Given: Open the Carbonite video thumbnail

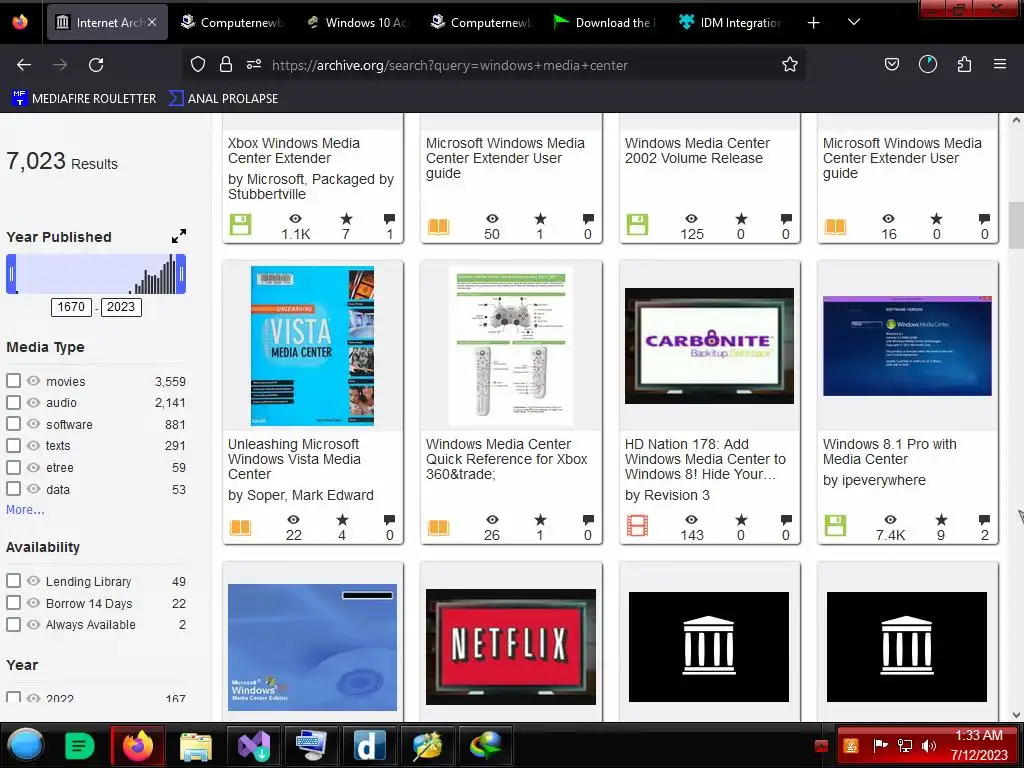Looking at the screenshot, I should 709,345.
